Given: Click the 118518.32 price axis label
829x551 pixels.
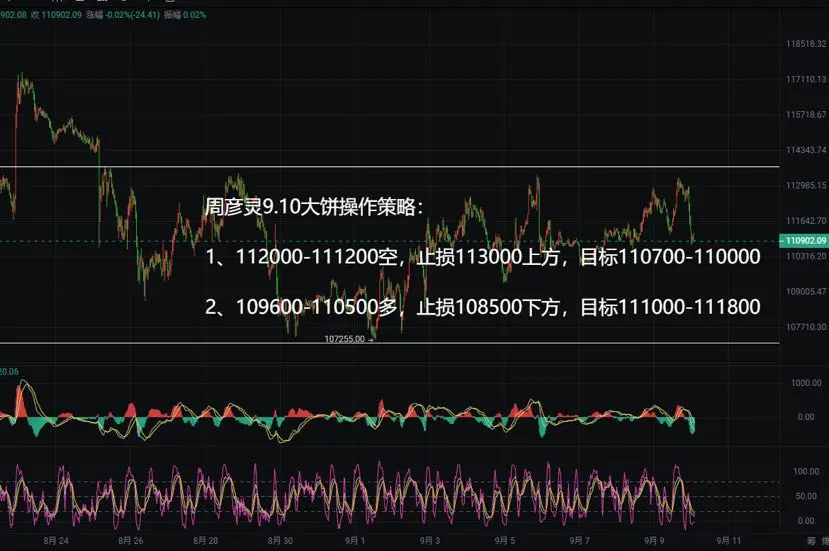Looking at the screenshot, I should 806,44.
